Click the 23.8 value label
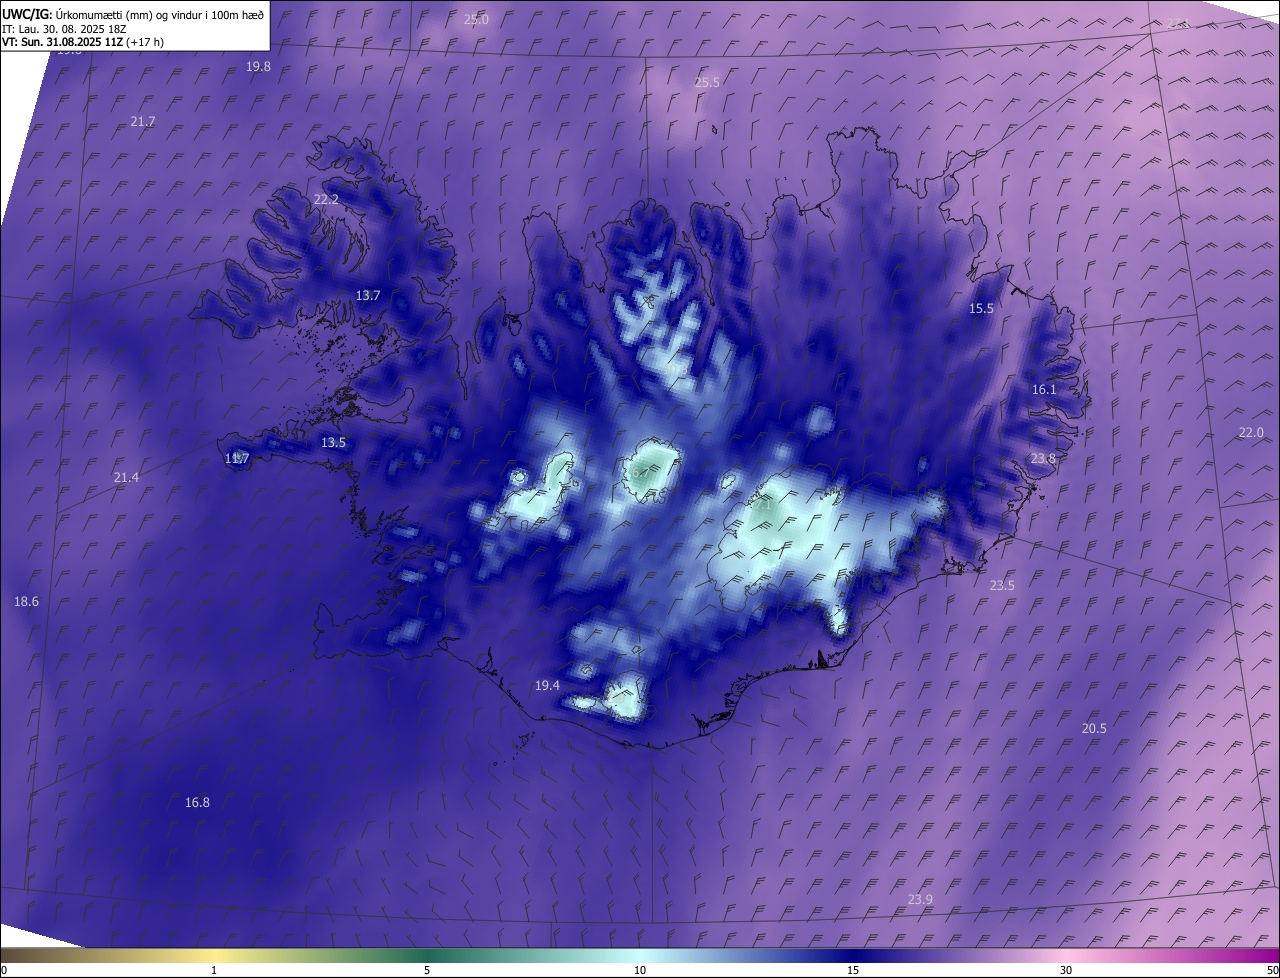 (1043, 458)
